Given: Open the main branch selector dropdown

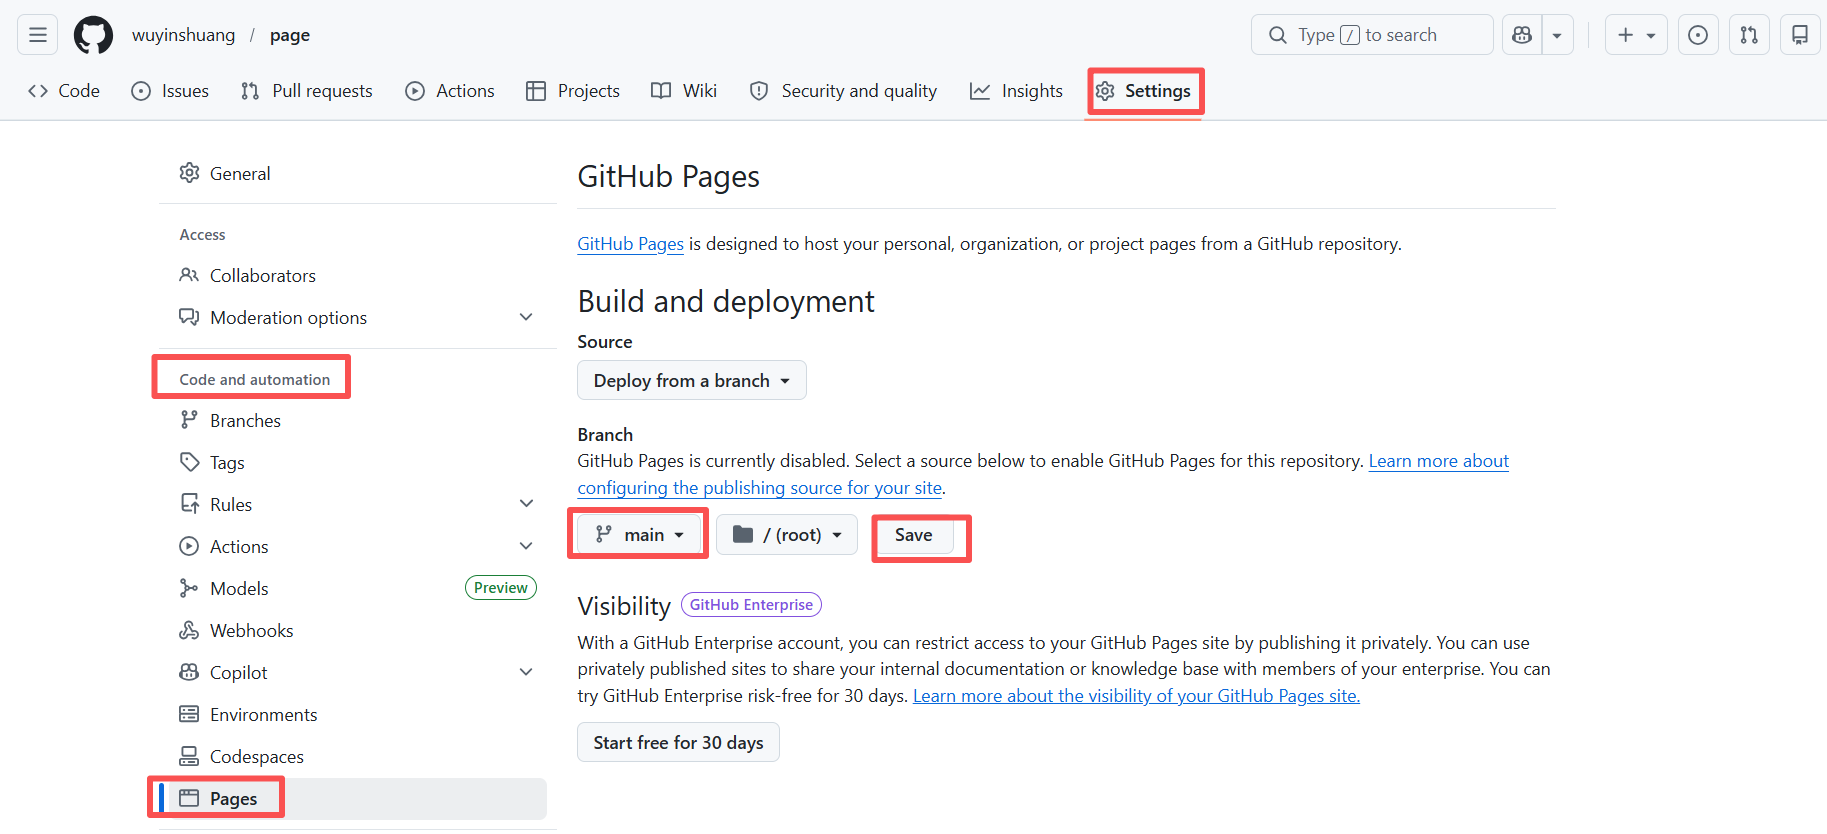Looking at the screenshot, I should point(639,535).
